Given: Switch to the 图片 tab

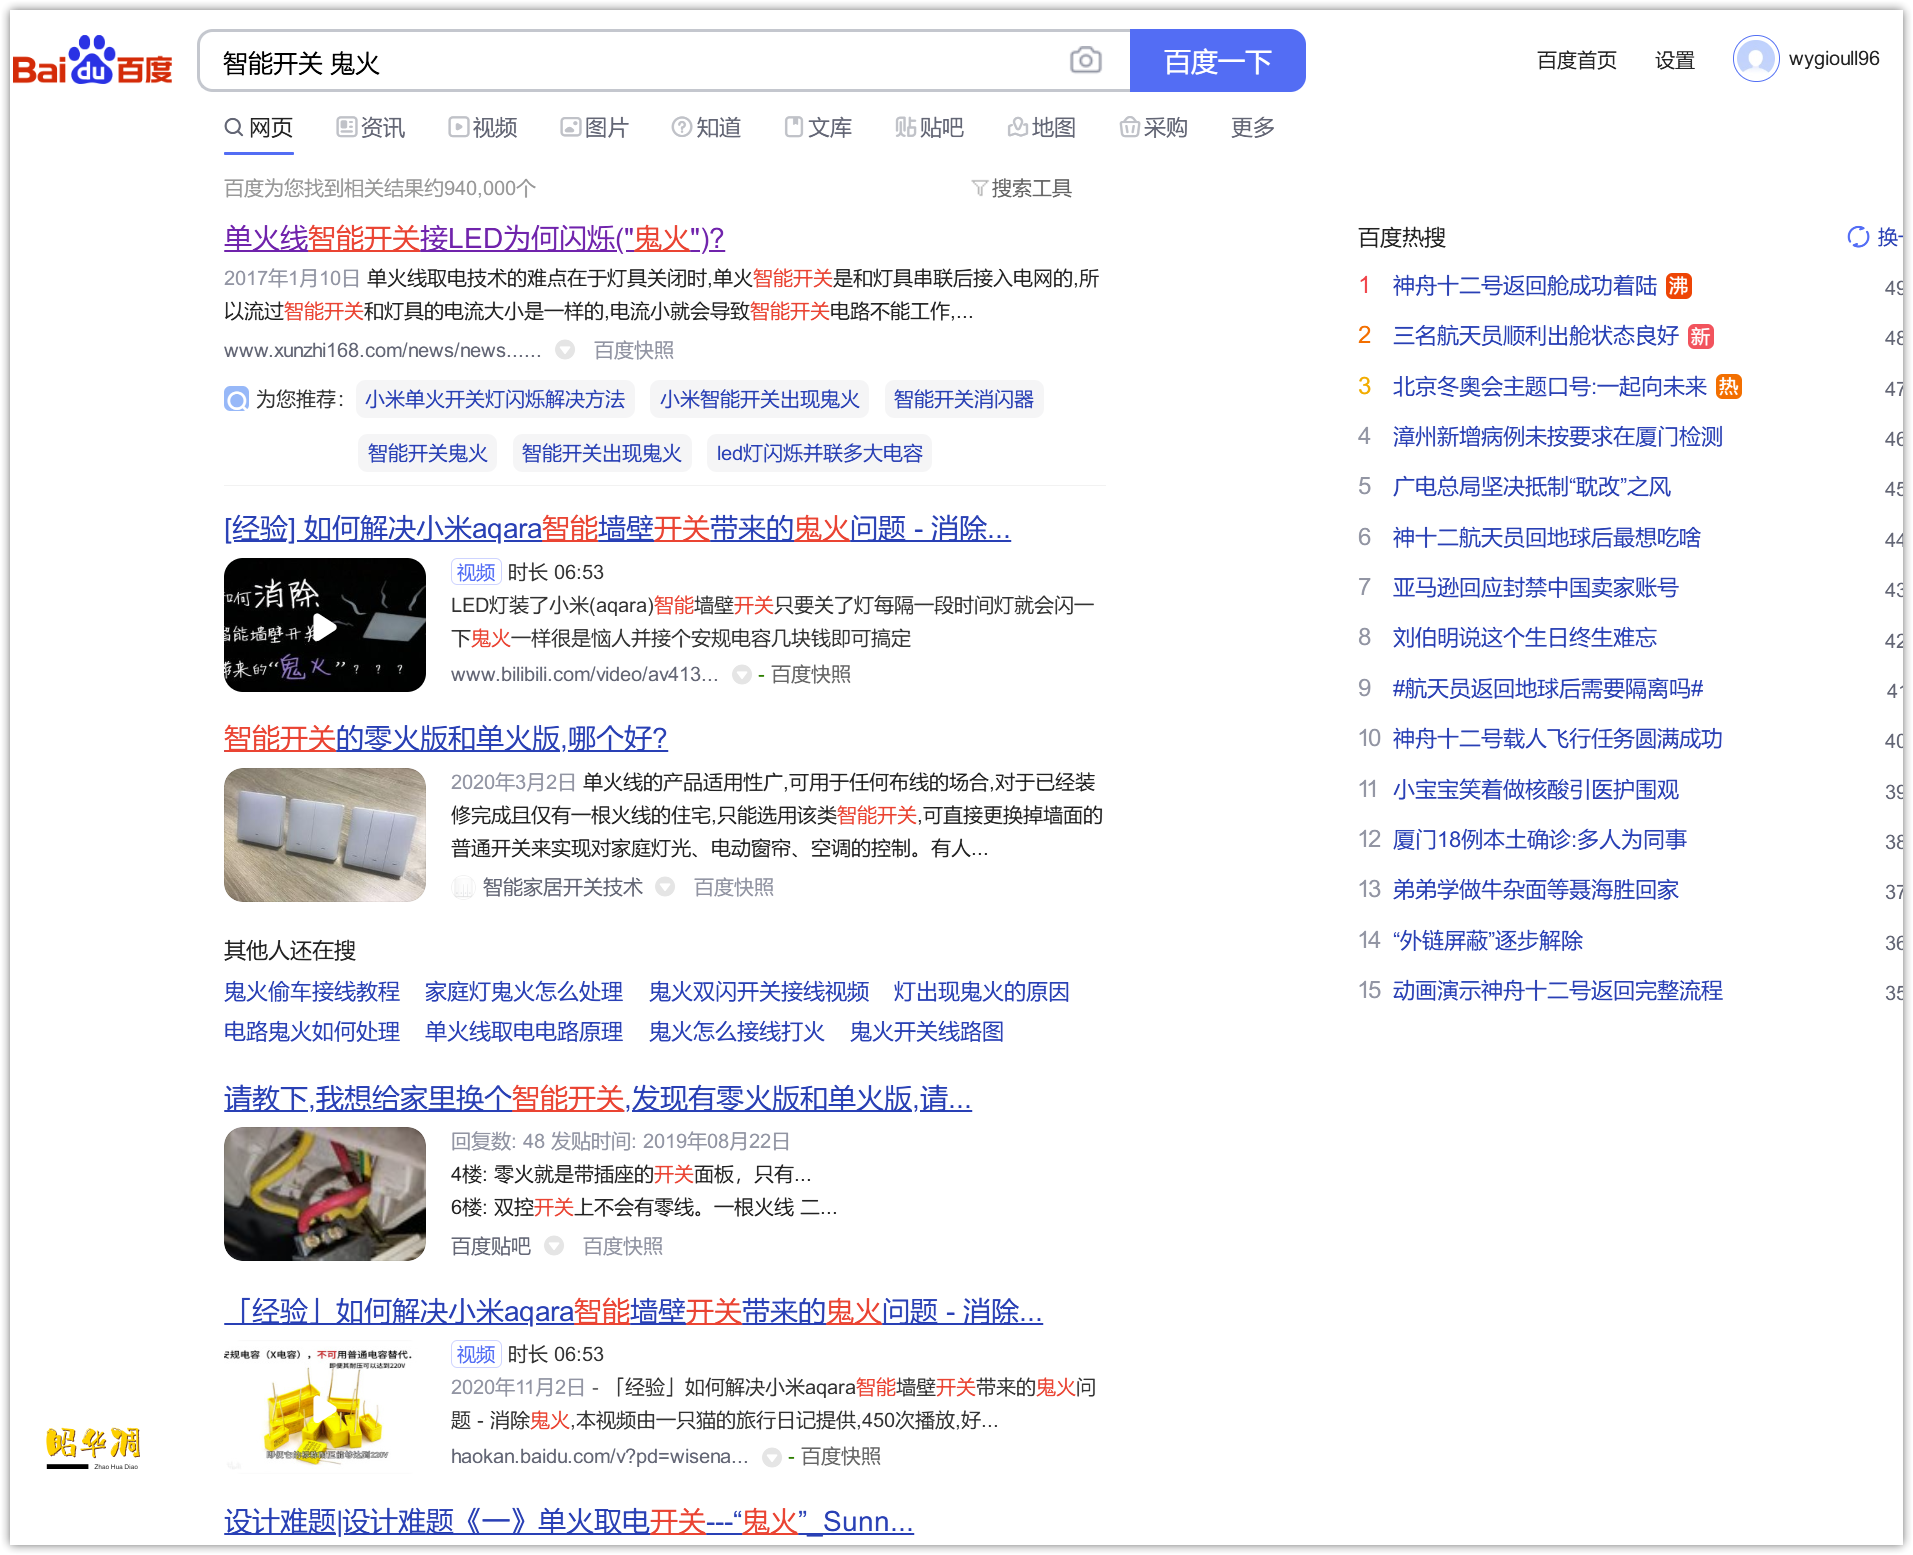Looking at the screenshot, I should pyautogui.click(x=595, y=128).
